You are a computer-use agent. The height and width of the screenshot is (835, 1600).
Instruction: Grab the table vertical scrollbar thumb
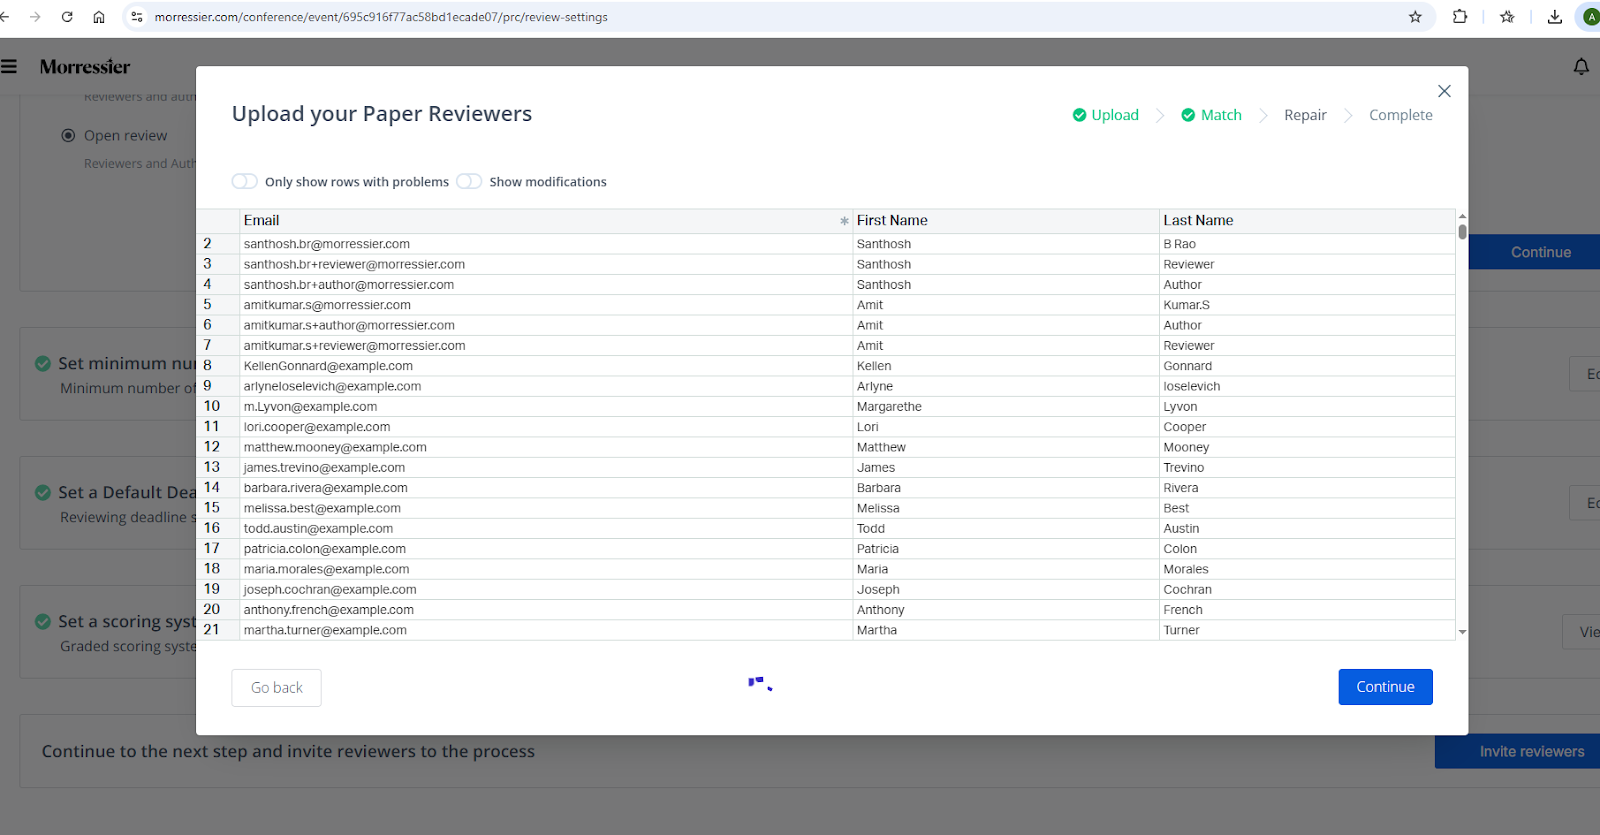1462,232
